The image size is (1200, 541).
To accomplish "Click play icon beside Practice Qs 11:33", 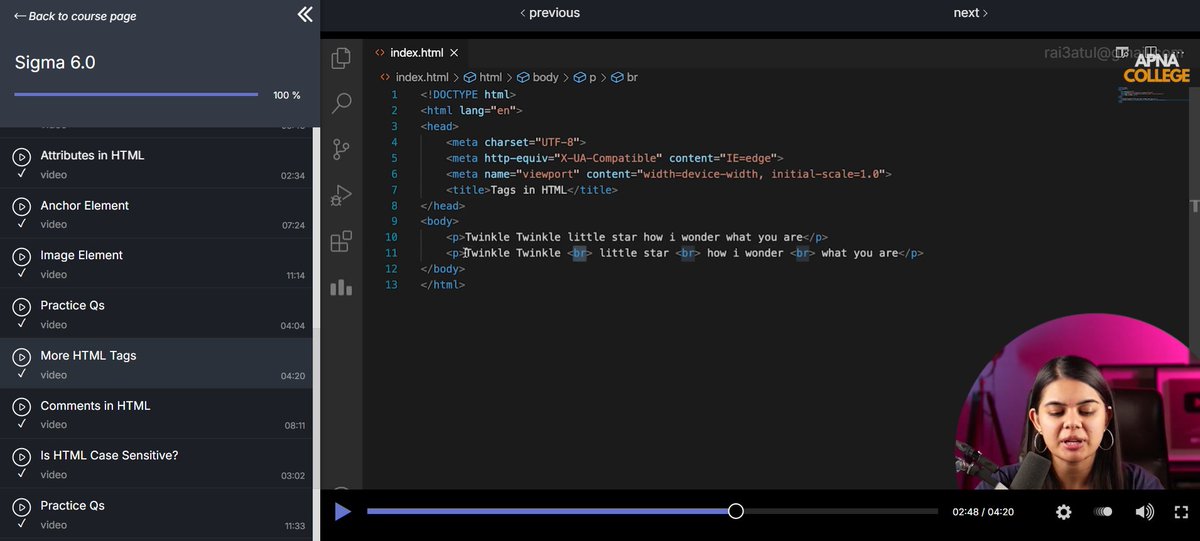I will pos(21,506).
